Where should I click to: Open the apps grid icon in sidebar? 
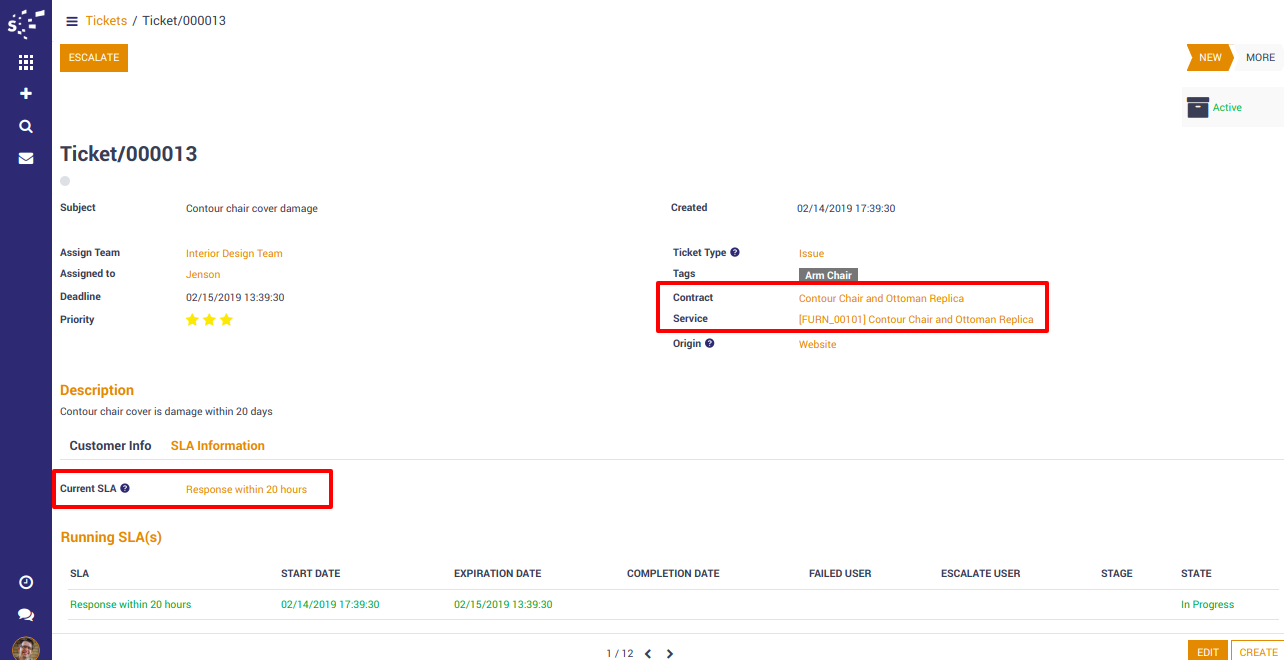pyautogui.click(x=26, y=62)
